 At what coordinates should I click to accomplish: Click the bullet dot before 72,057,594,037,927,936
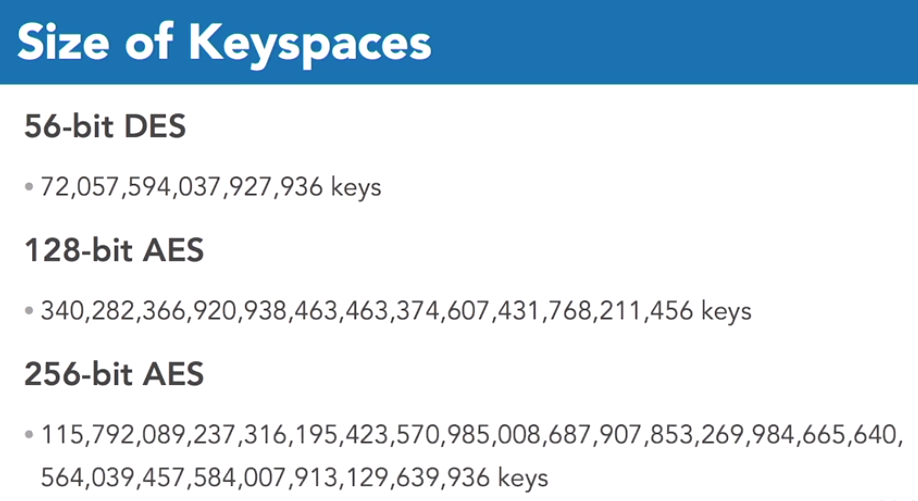[x=30, y=187]
